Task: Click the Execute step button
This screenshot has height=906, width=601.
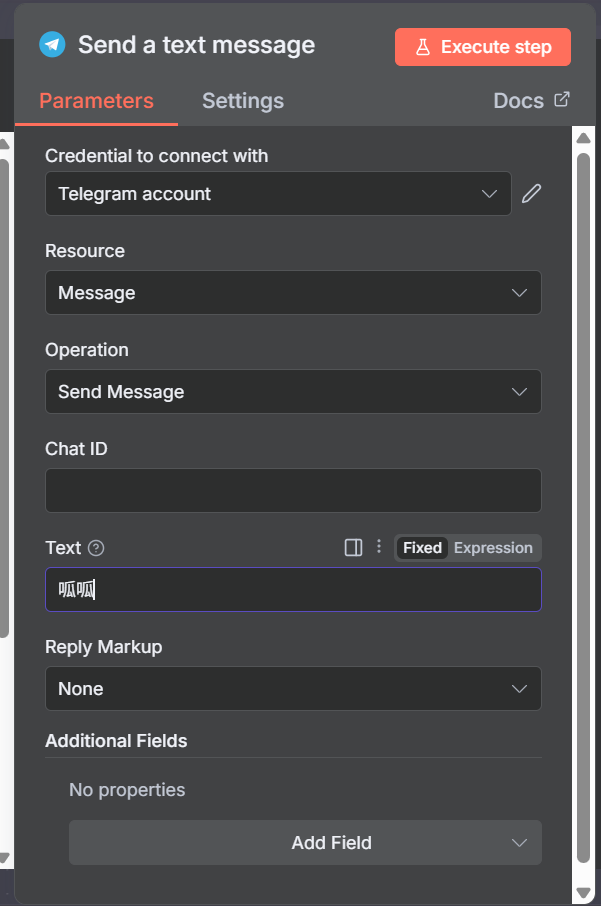Action: pyautogui.click(x=483, y=47)
